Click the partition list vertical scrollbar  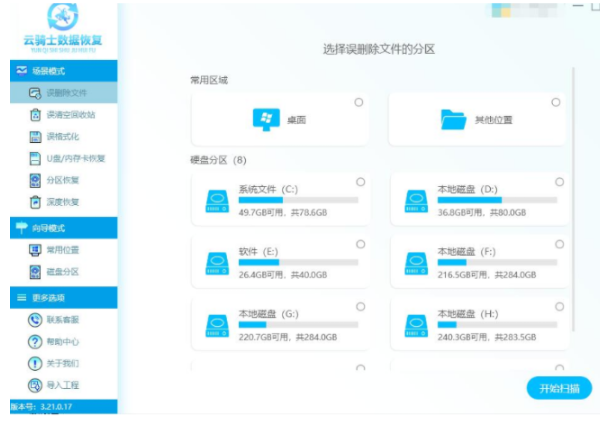click(x=574, y=200)
